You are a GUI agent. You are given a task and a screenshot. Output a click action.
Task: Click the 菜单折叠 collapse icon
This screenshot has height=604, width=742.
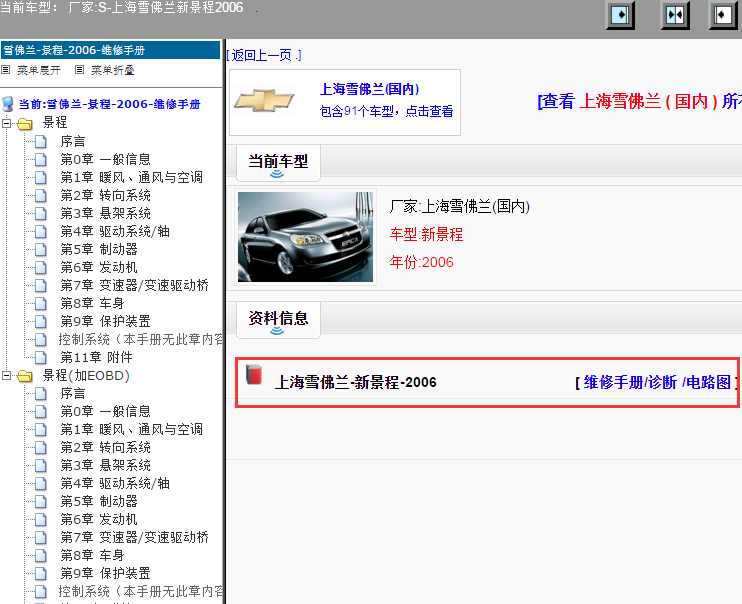point(80,70)
